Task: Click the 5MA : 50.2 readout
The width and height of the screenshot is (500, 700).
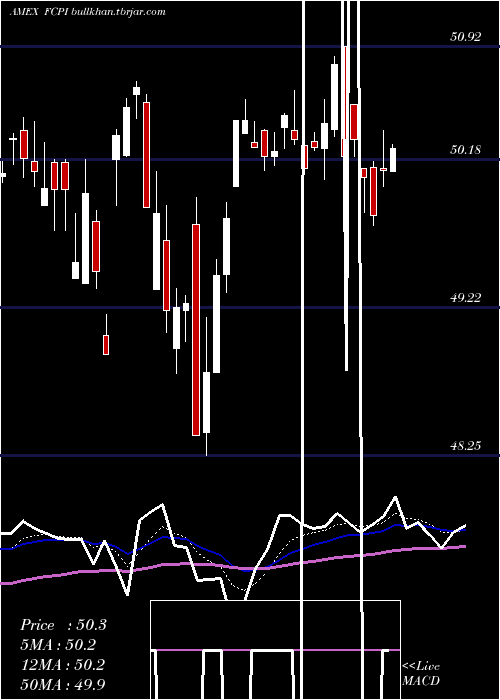Action: [x=58, y=645]
